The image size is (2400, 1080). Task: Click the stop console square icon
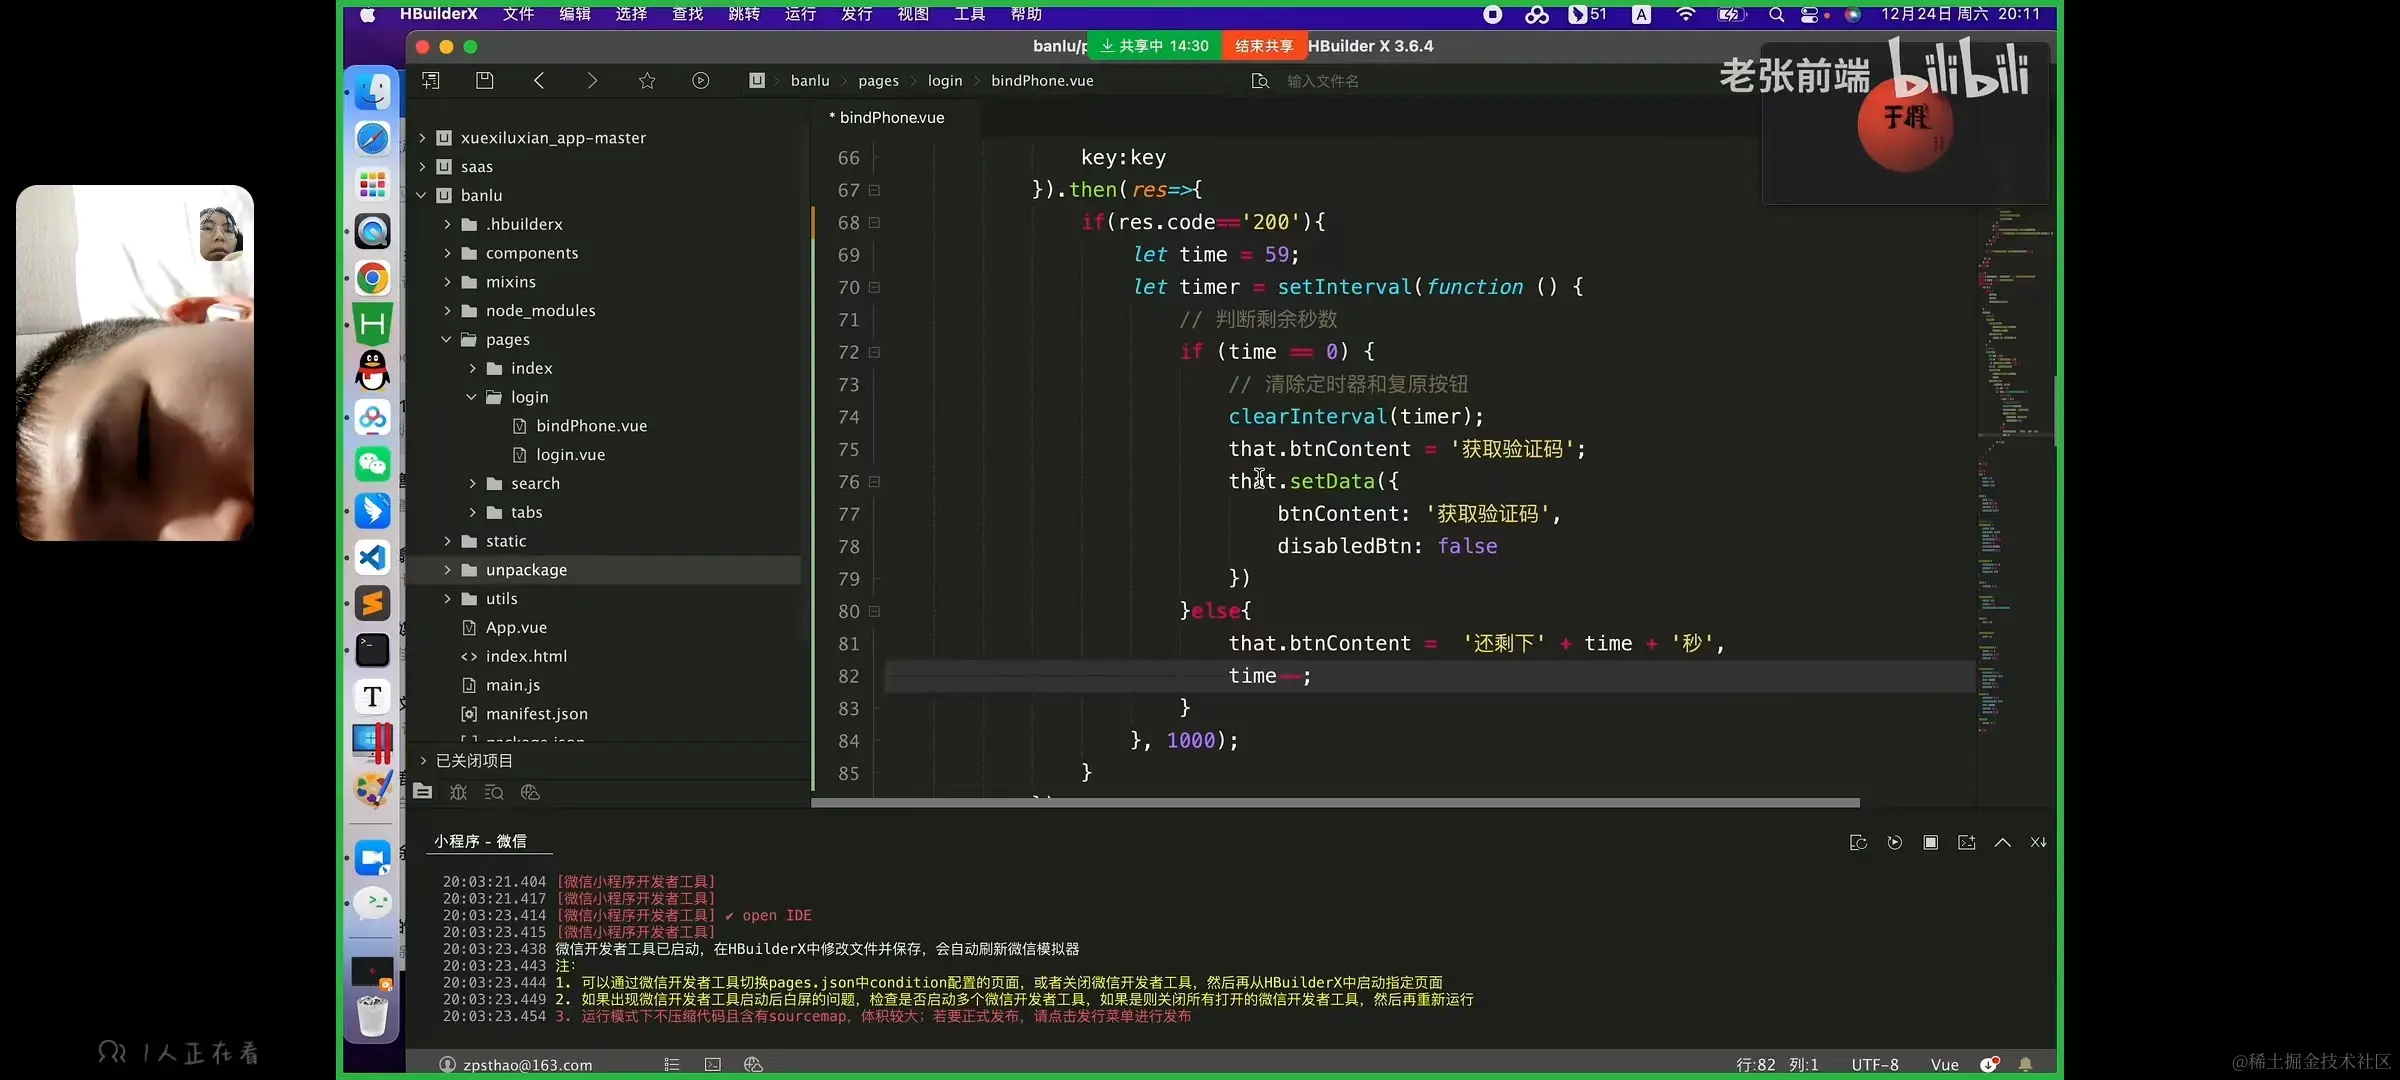[x=1930, y=843]
